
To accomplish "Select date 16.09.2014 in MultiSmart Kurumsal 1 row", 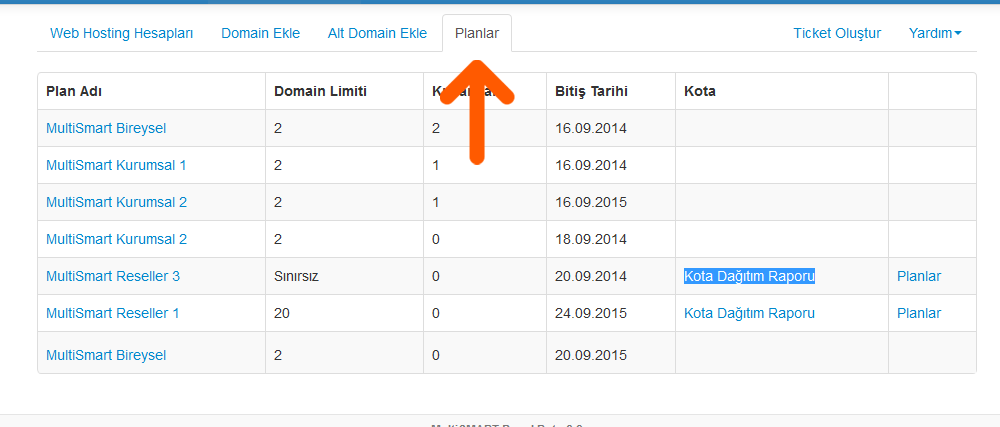I will tap(591, 165).
